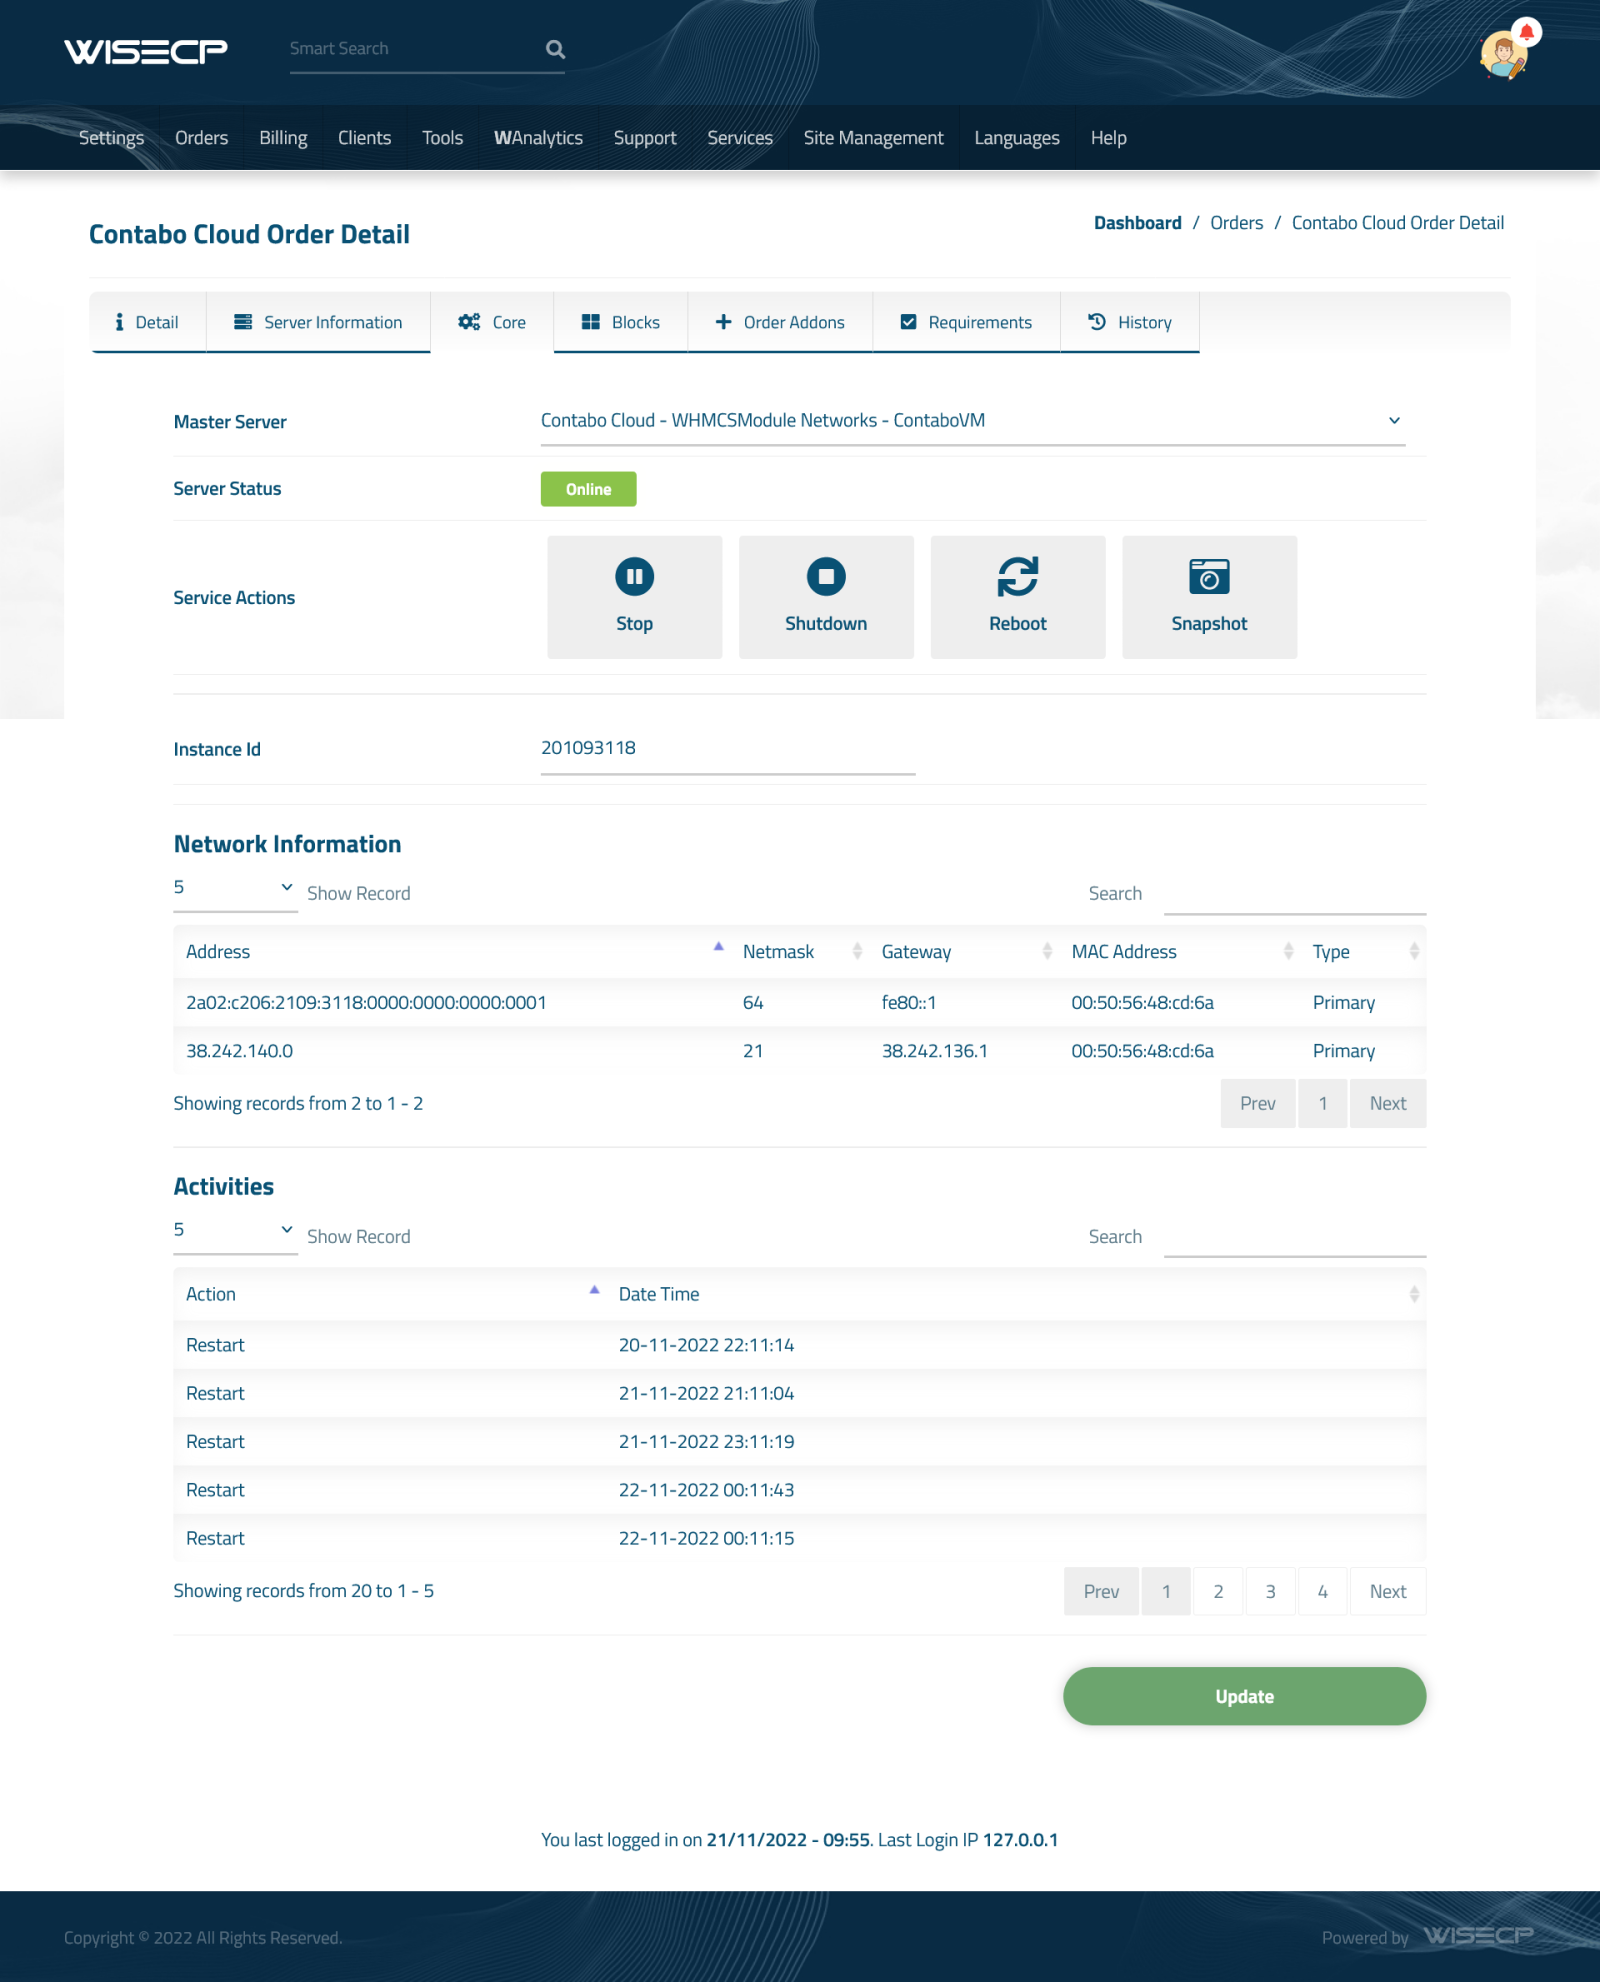Click Prev in Activities pagination
Image resolution: width=1600 pixels, height=1982 pixels.
click(x=1102, y=1591)
